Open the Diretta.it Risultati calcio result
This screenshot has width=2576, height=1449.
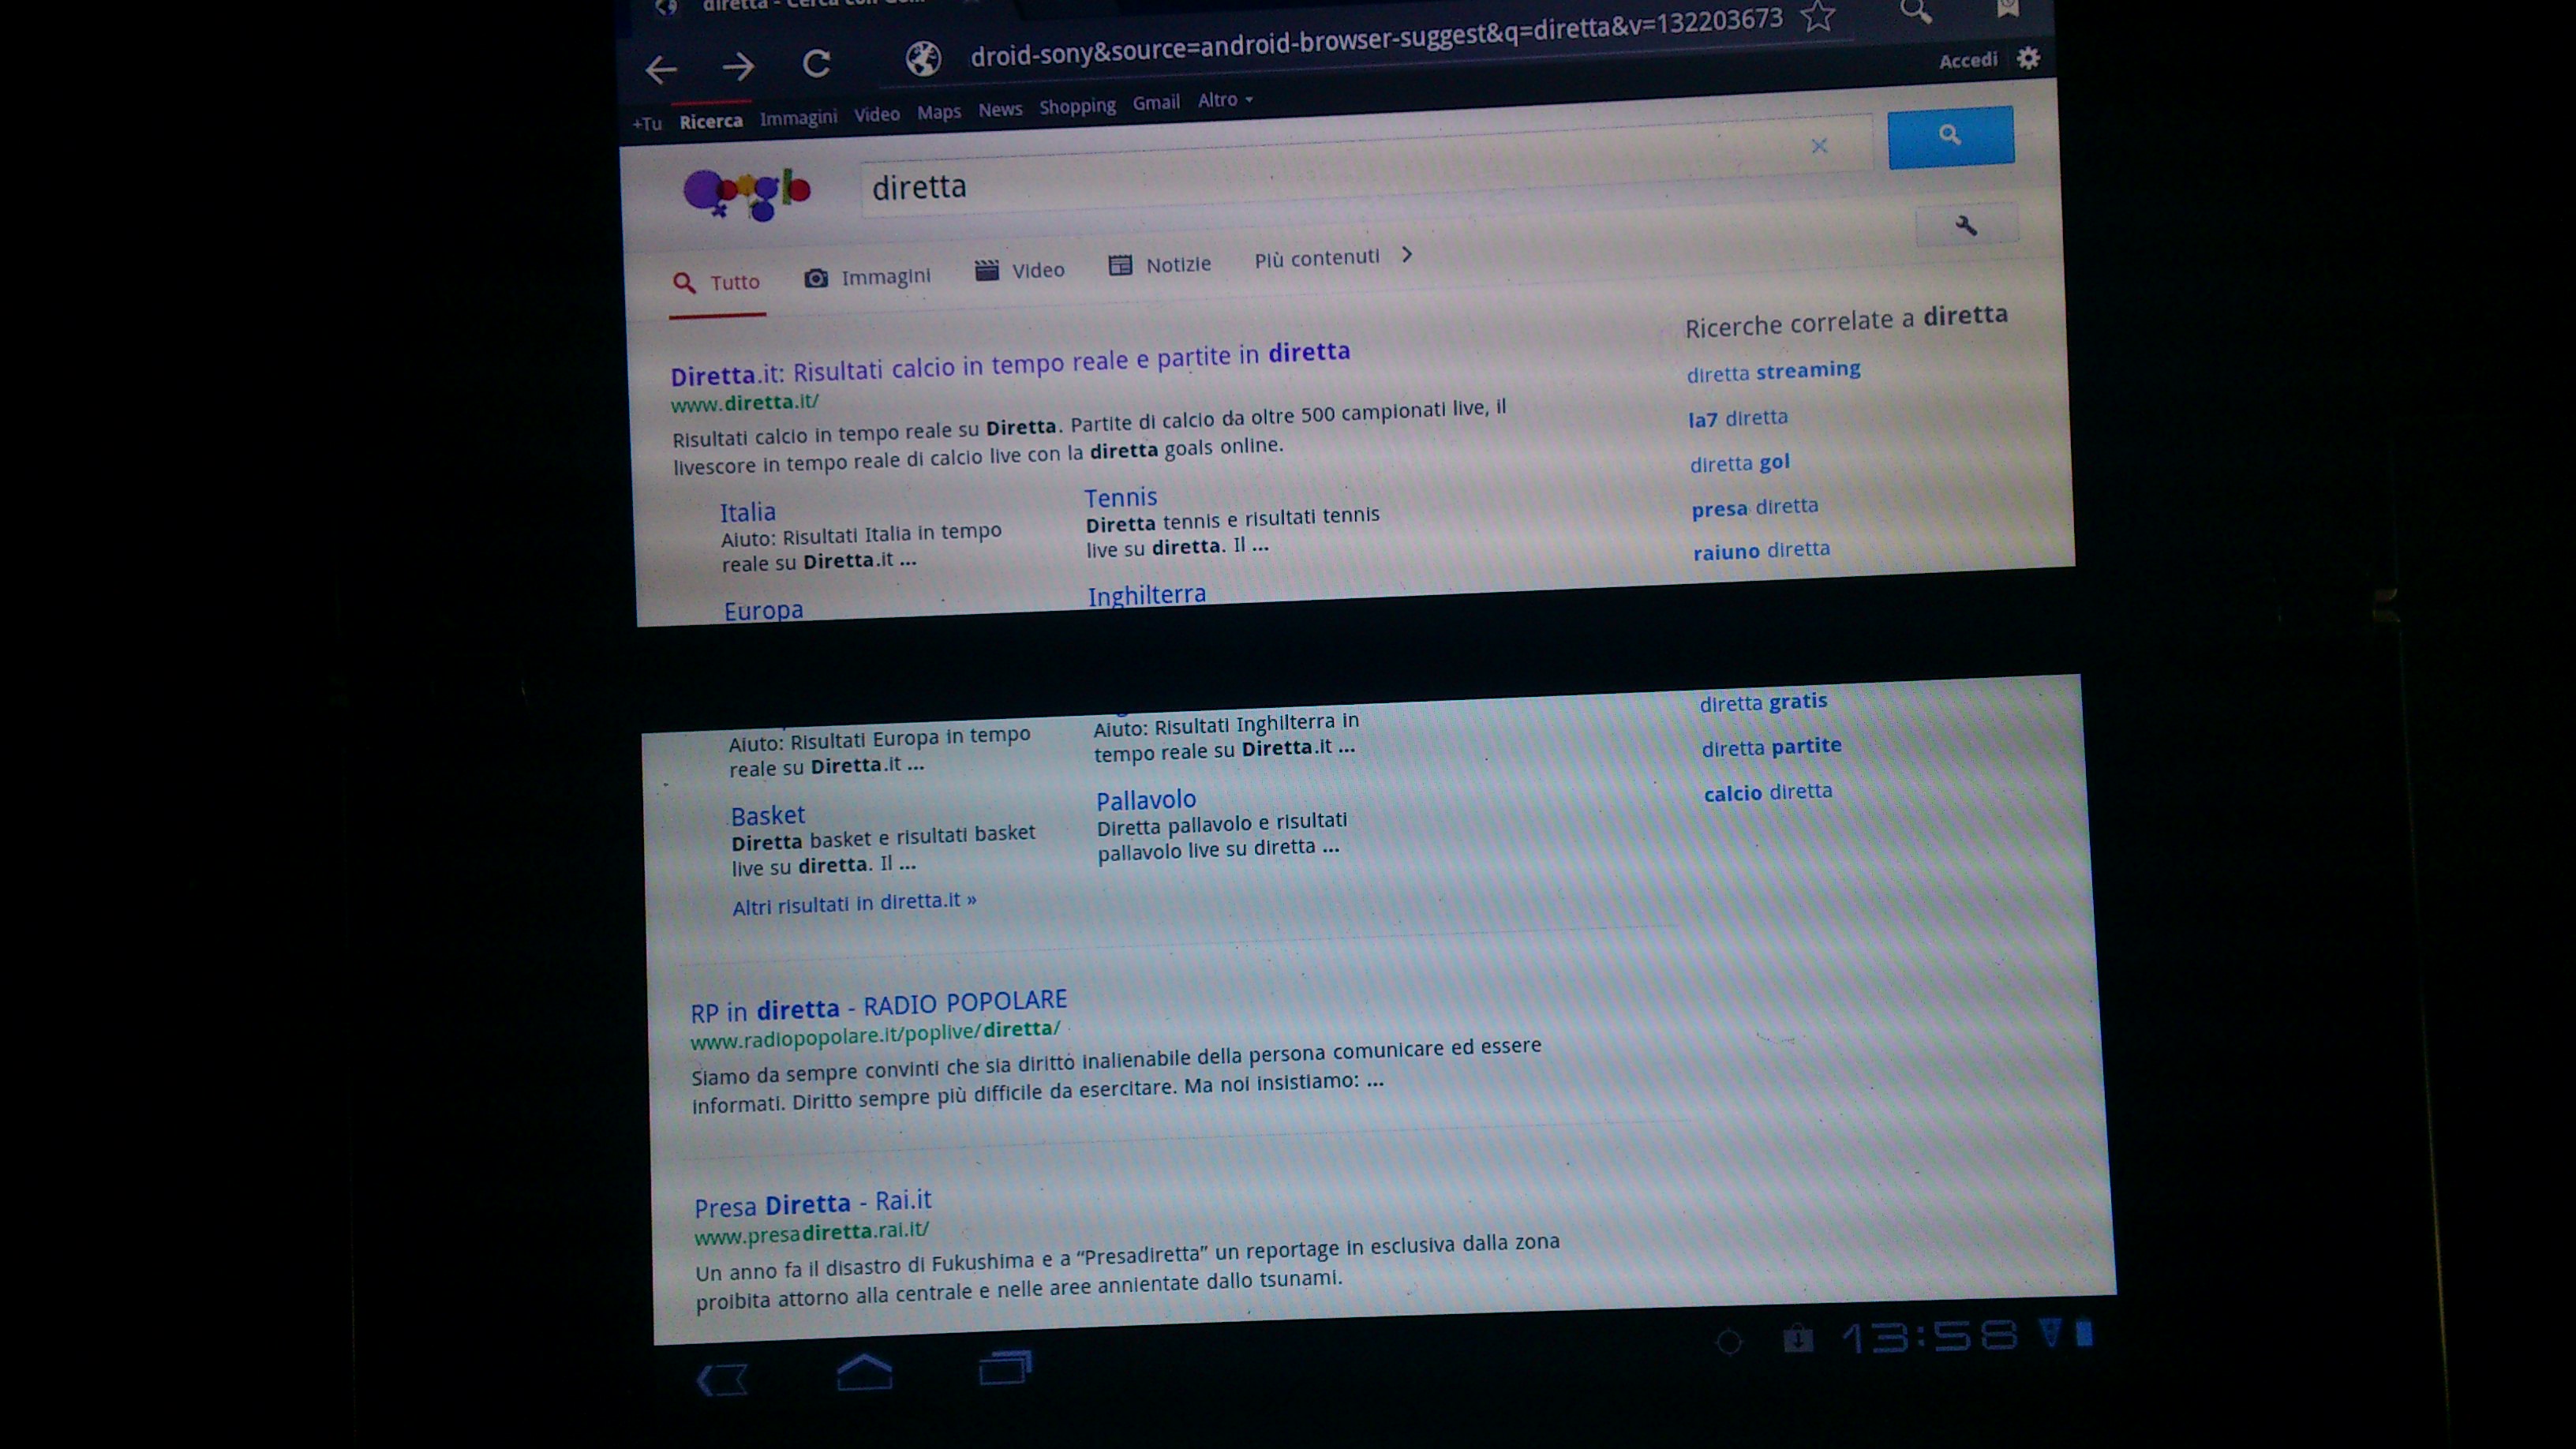point(1010,364)
